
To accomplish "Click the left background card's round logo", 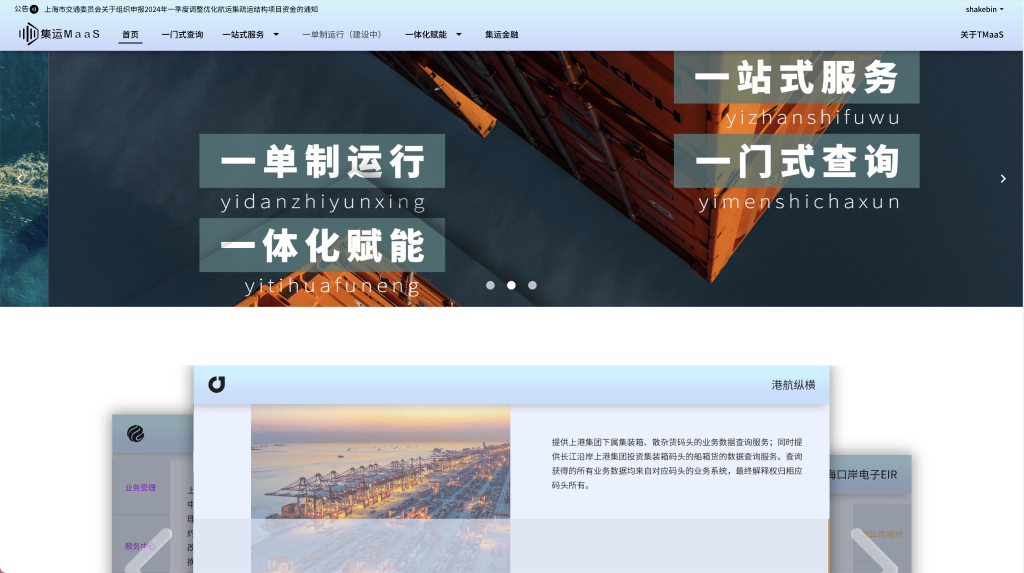I will [x=135, y=433].
